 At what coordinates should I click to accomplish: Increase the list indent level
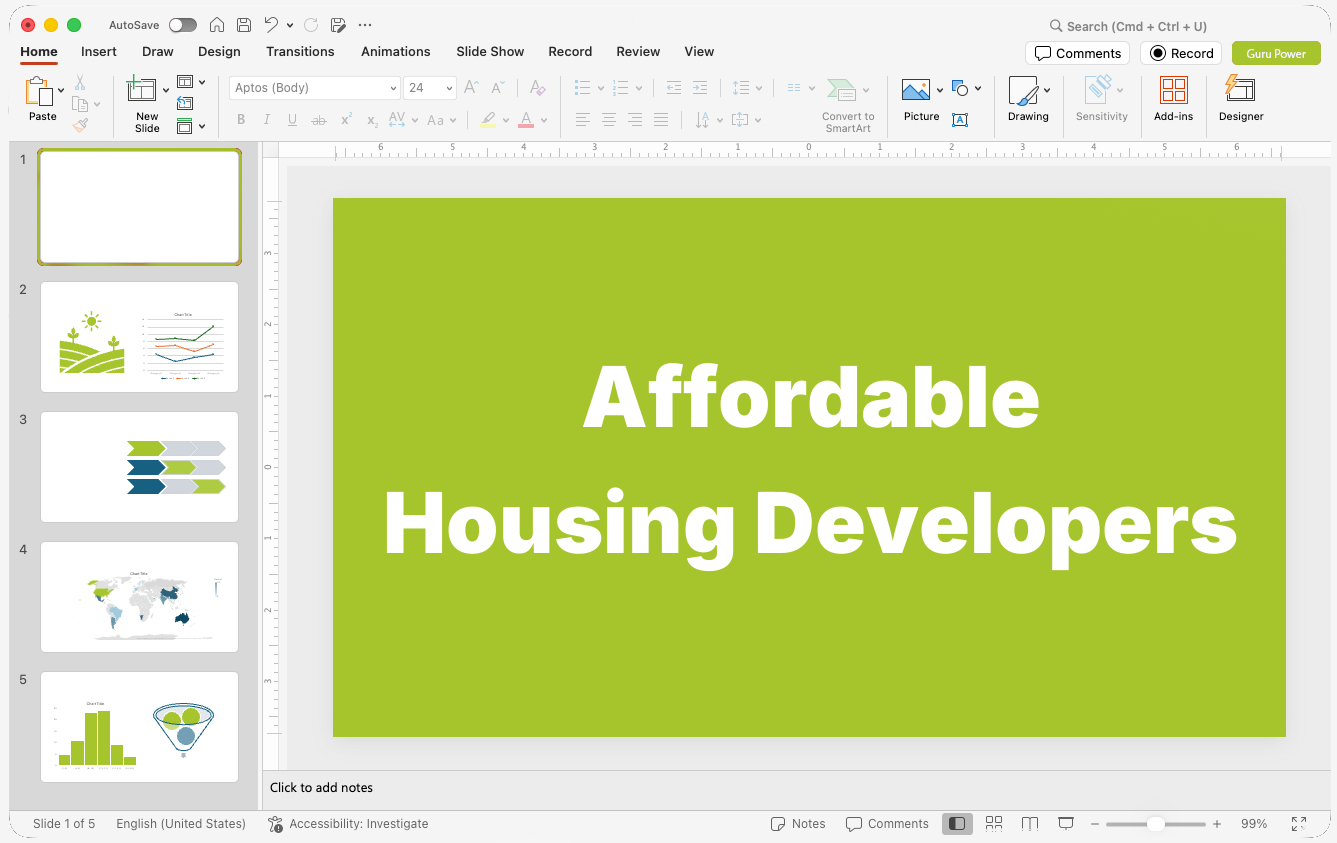pyautogui.click(x=700, y=88)
